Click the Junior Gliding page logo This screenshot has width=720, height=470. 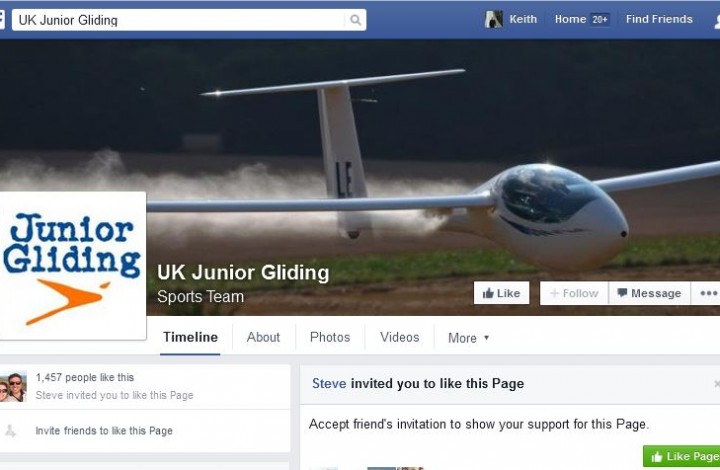[x=73, y=266]
